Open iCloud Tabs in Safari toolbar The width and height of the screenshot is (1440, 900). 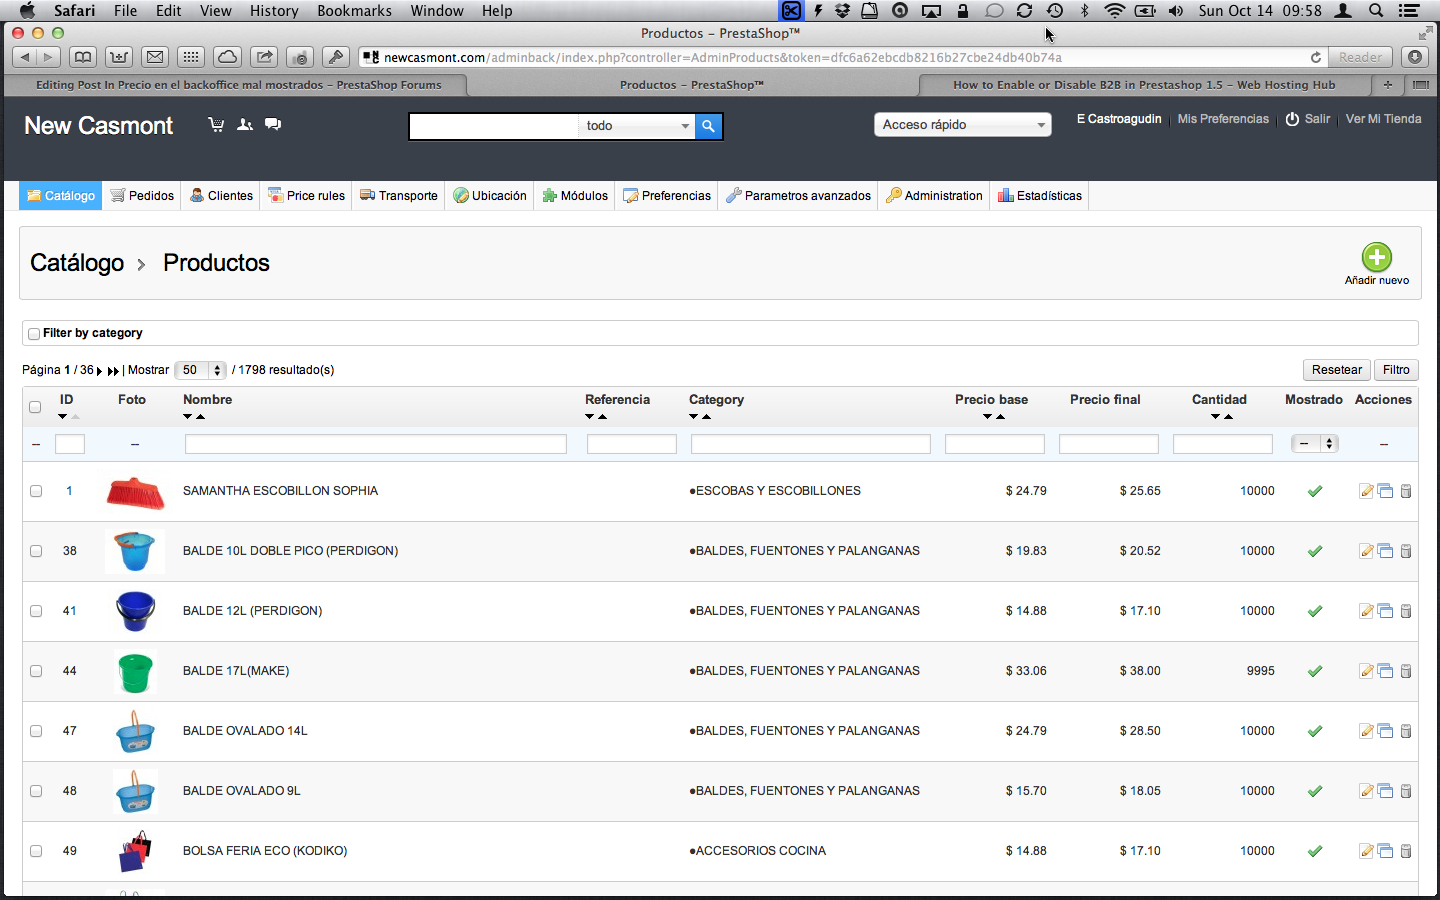click(x=227, y=57)
